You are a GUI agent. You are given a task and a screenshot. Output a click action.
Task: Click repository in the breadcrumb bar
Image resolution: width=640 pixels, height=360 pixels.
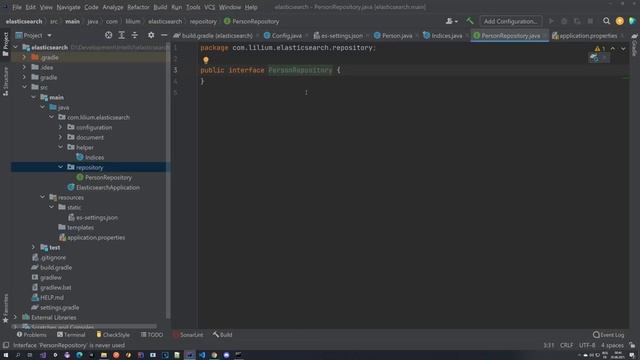(x=203, y=21)
